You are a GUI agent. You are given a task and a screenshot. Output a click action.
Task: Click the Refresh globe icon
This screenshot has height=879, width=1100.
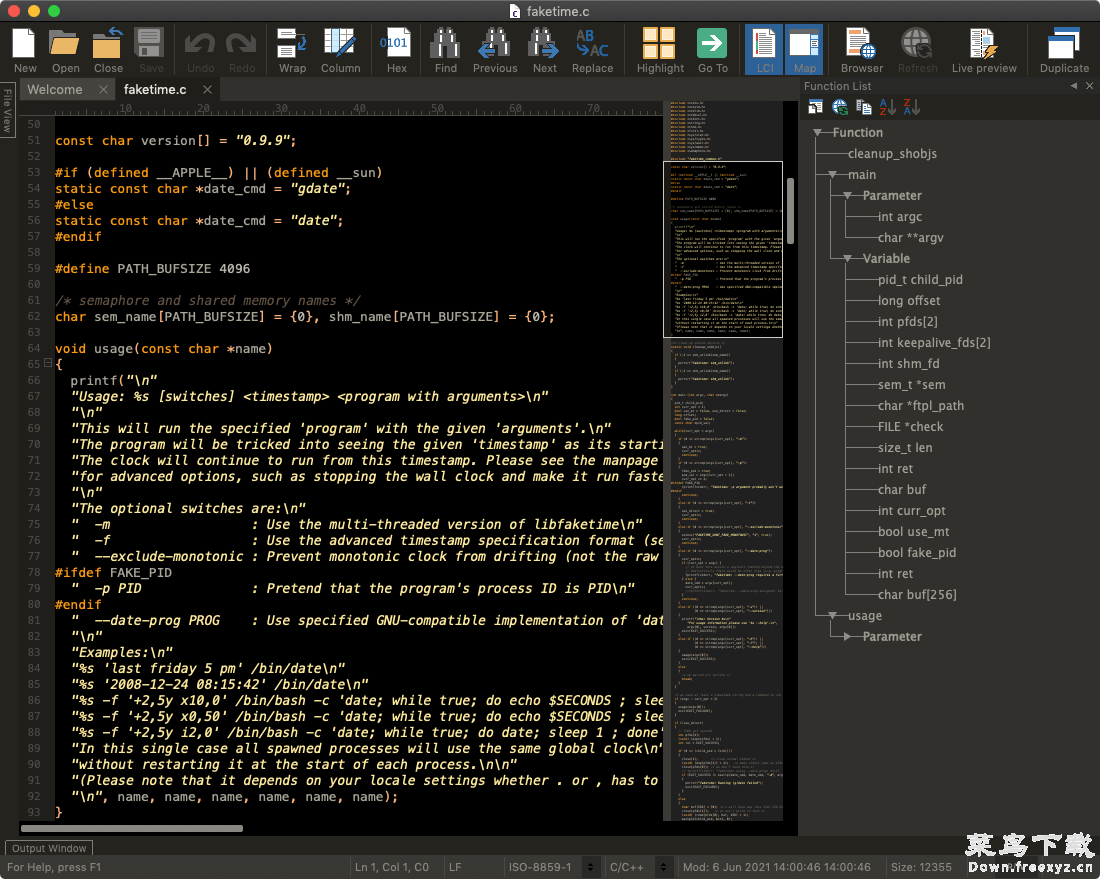point(917,50)
